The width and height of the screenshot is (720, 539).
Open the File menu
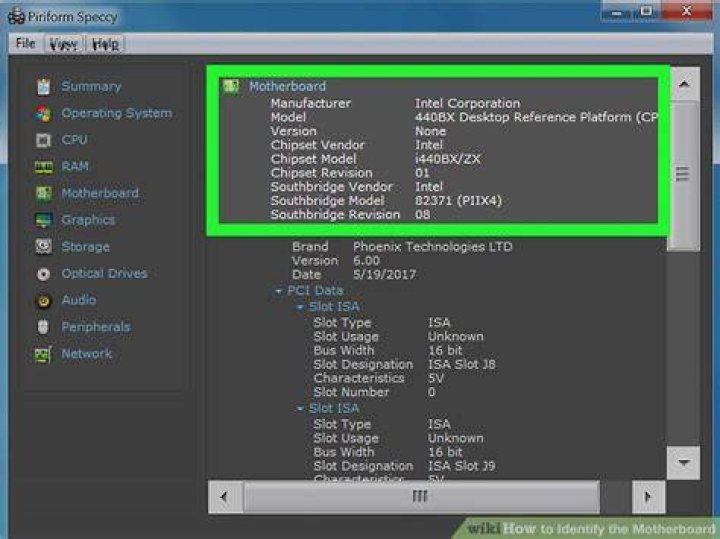[x=25, y=44]
